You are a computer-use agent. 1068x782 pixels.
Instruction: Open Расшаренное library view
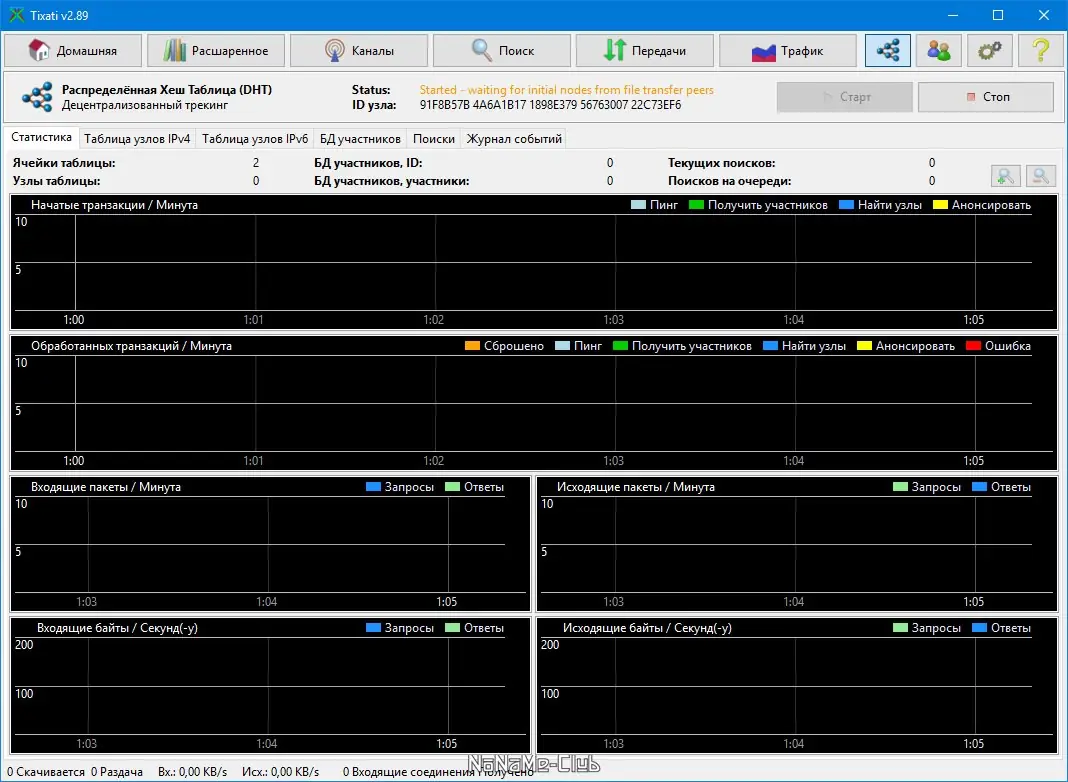[216, 50]
